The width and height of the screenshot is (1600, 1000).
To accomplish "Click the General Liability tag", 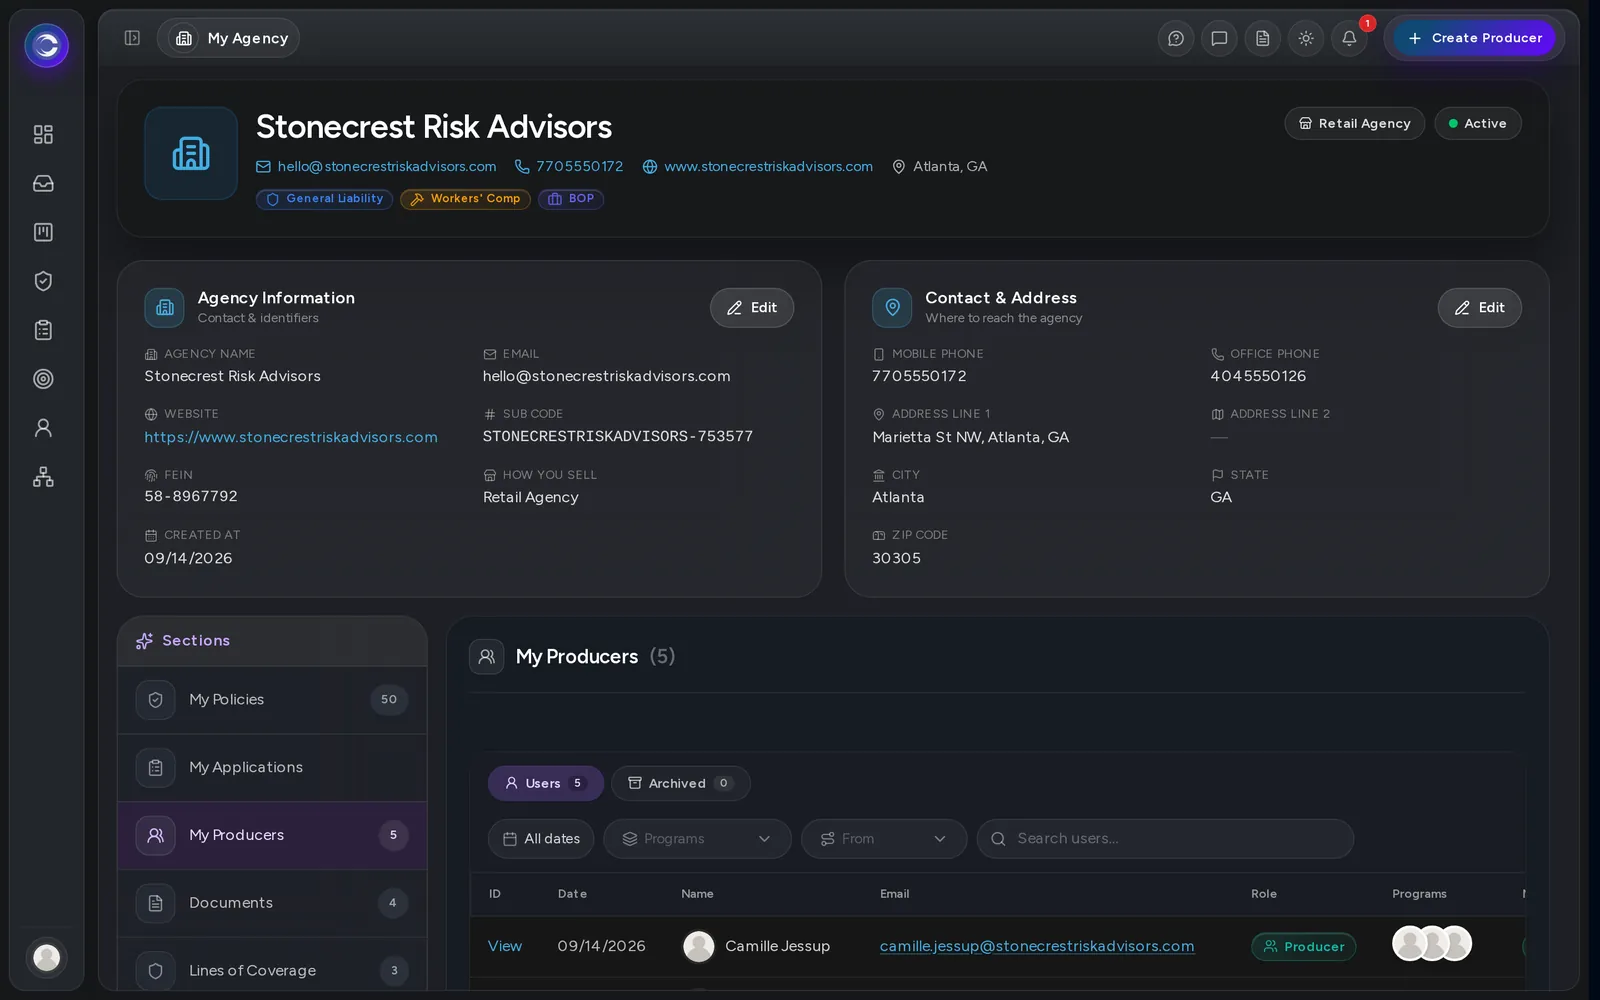I will coord(325,199).
